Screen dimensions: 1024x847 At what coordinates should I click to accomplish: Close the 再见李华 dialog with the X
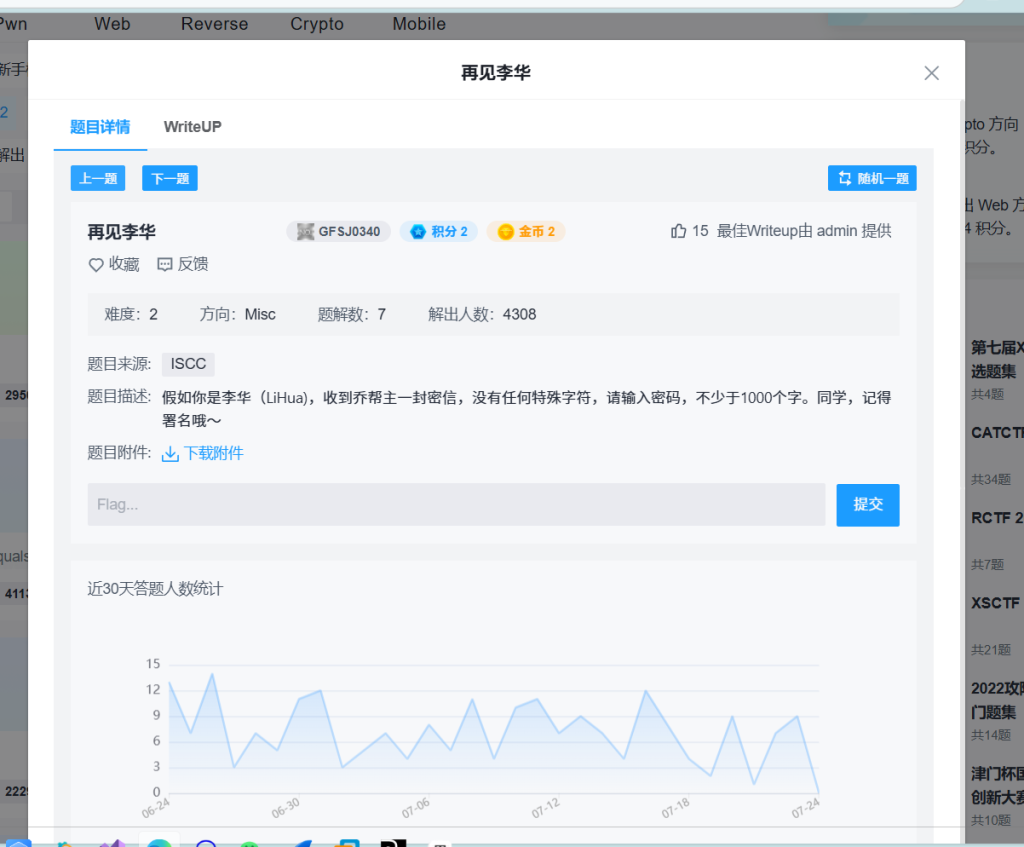pyautogui.click(x=932, y=73)
